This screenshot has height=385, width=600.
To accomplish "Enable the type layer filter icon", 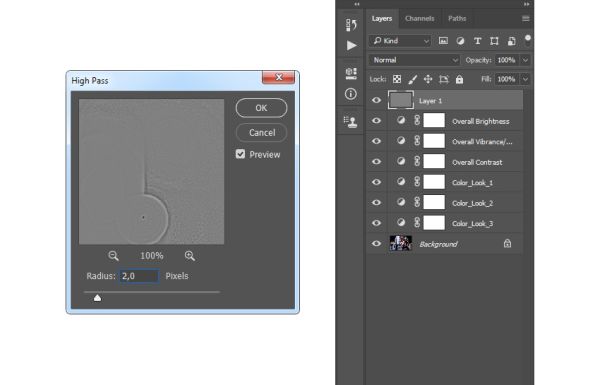I will 477,41.
